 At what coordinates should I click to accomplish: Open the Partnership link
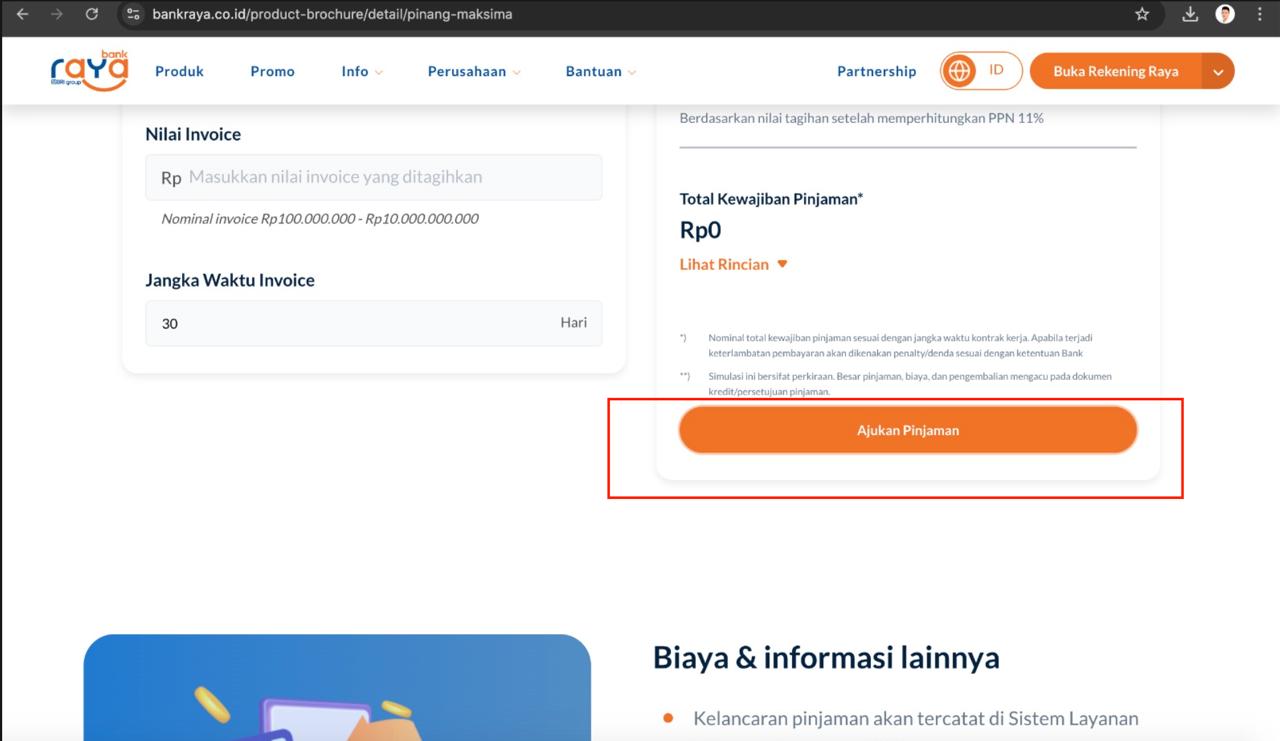[x=876, y=71]
